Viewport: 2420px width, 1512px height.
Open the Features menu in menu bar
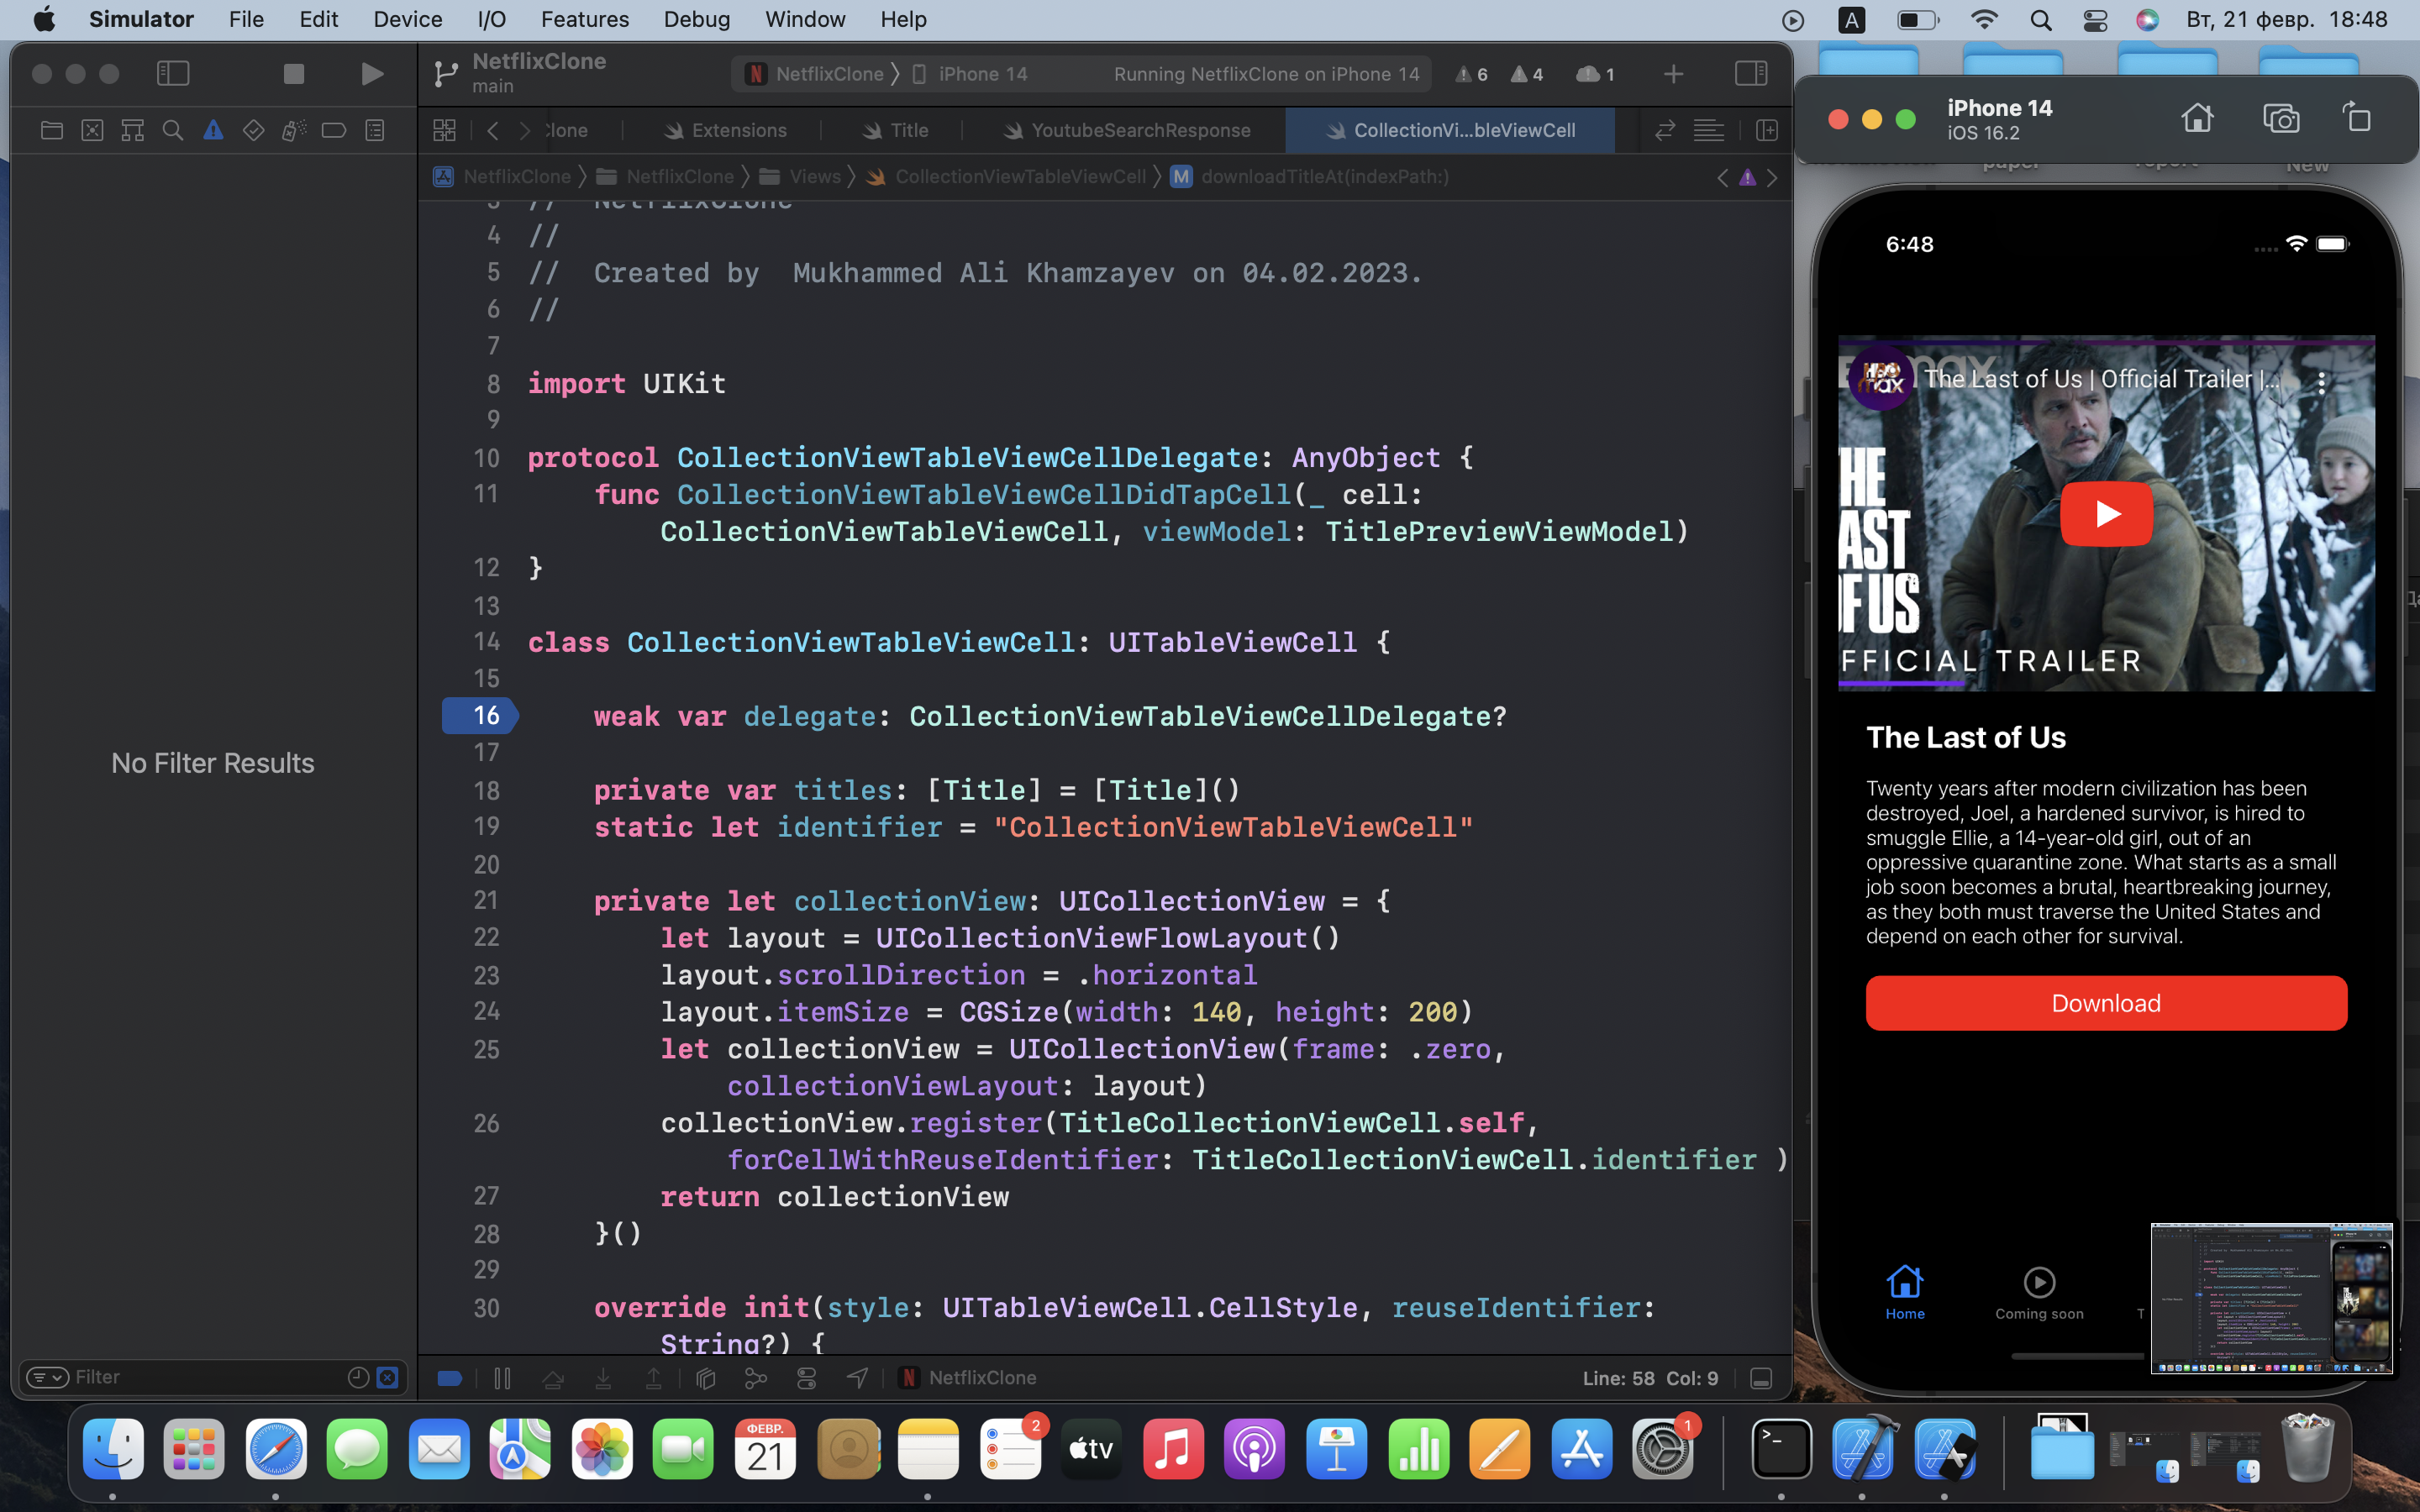tap(584, 19)
